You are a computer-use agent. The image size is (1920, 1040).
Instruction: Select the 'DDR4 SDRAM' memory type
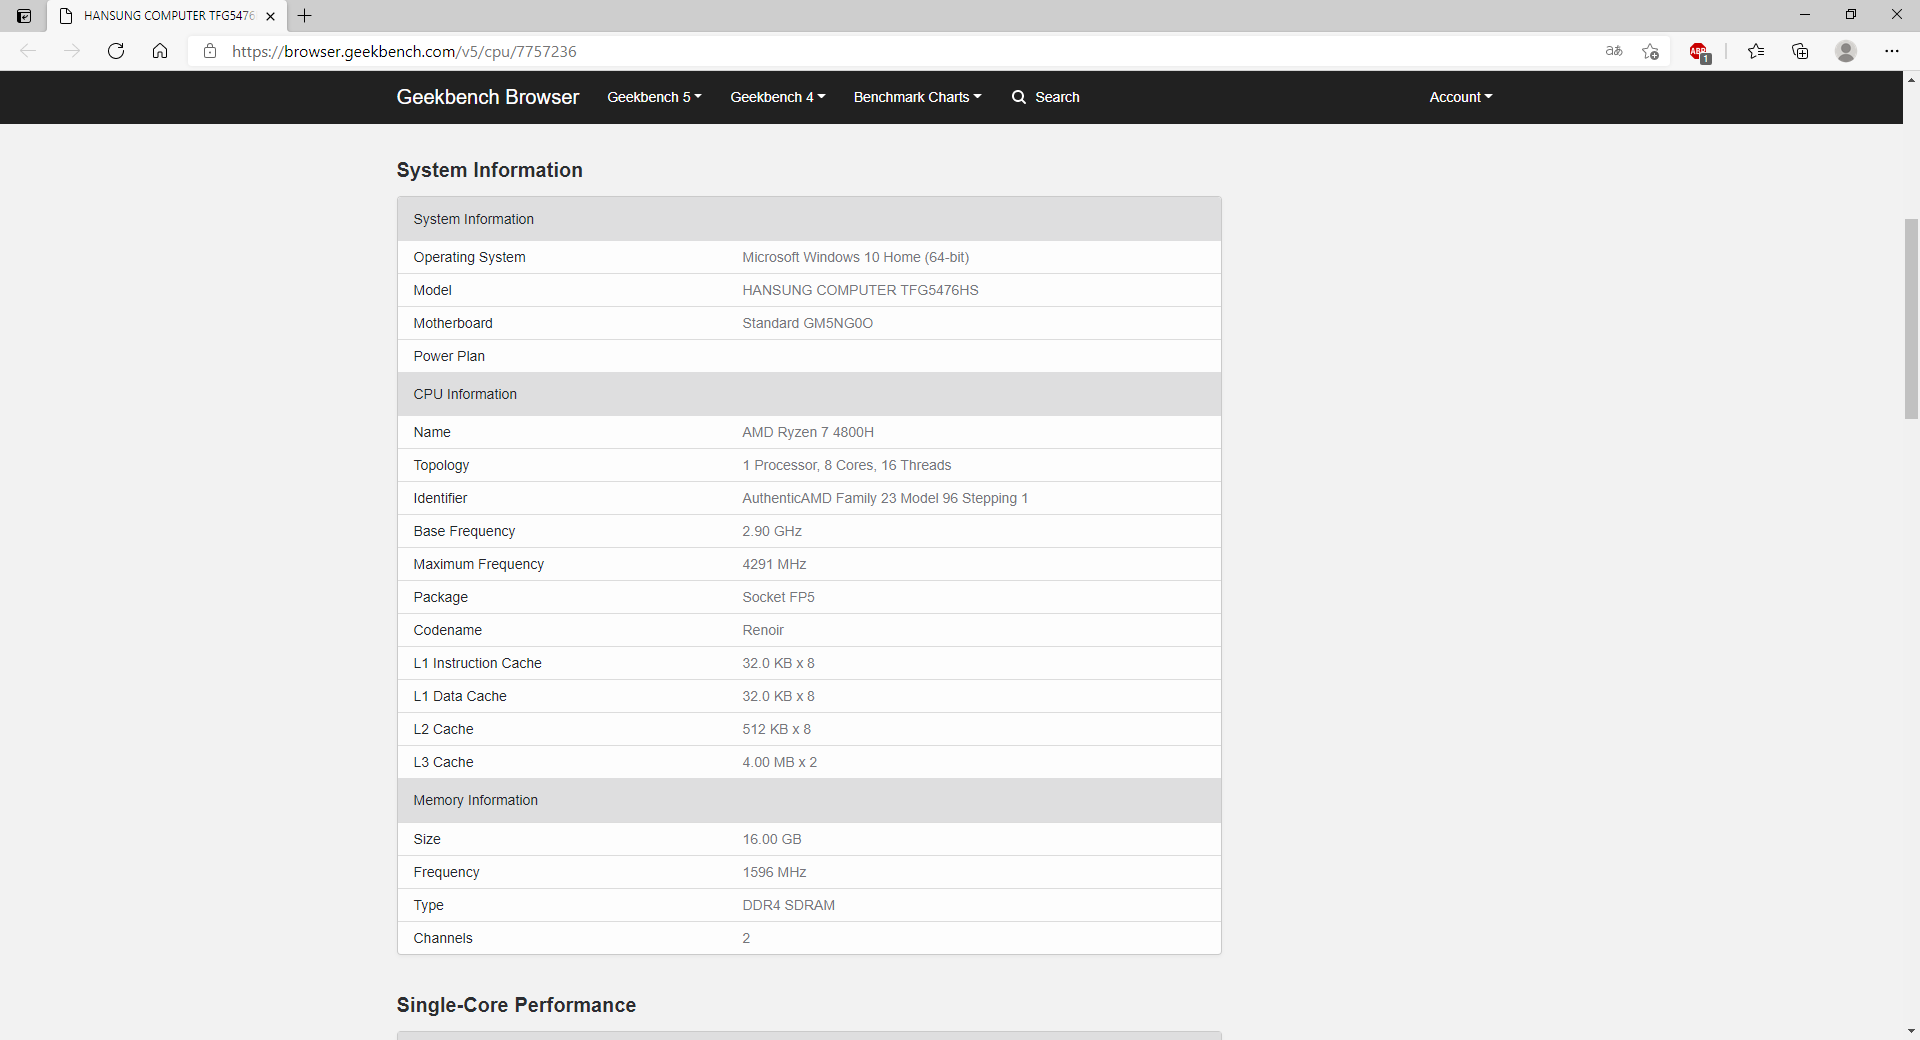click(x=788, y=905)
